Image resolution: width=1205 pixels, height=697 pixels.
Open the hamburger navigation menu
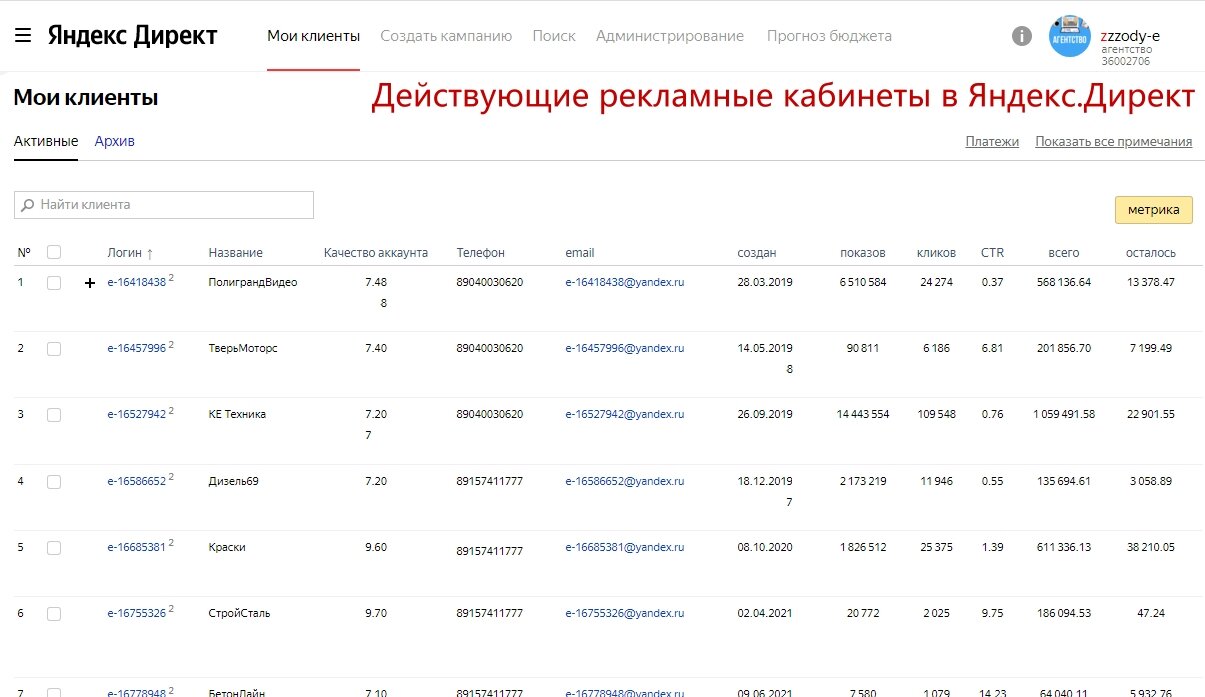23,33
